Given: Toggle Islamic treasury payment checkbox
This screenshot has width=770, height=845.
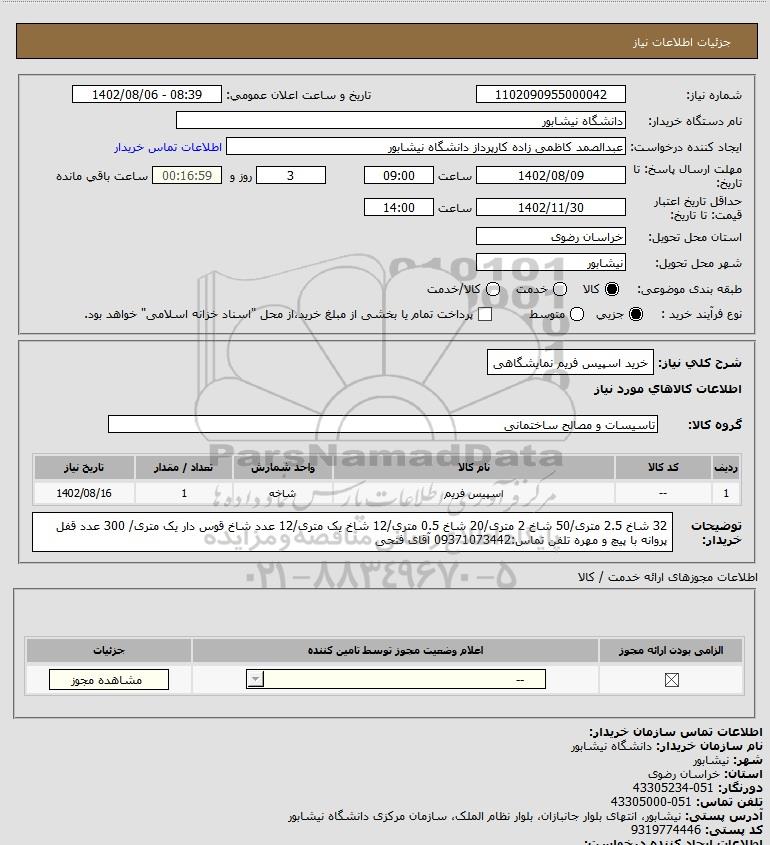Looking at the screenshot, I should coord(485,314).
